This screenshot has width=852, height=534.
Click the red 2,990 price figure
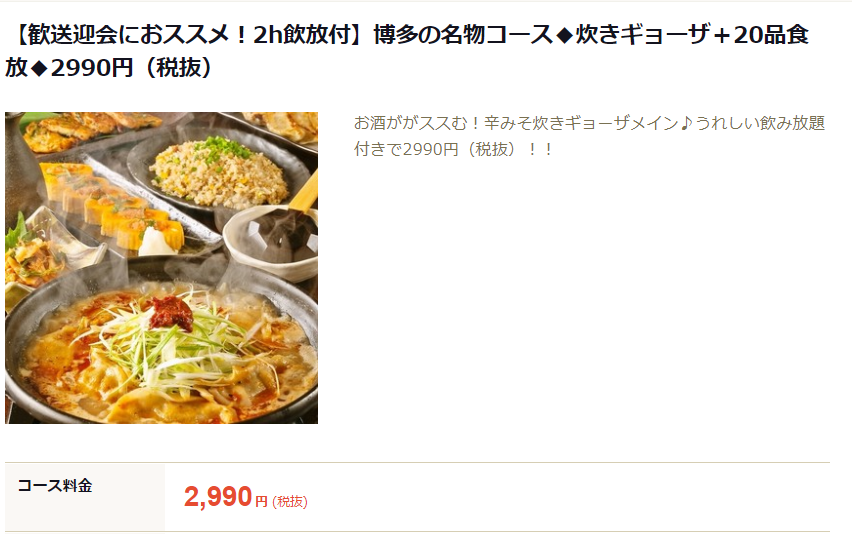[x=218, y=497]
